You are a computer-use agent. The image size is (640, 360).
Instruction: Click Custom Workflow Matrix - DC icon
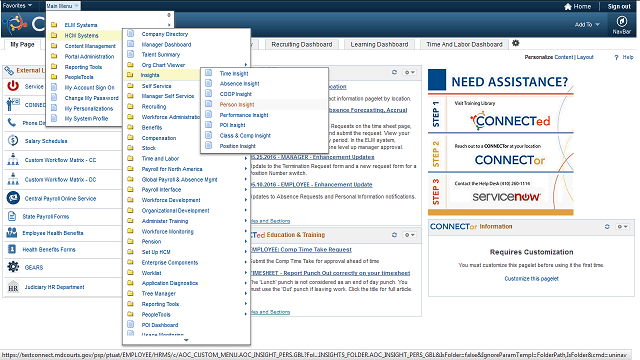13,179
